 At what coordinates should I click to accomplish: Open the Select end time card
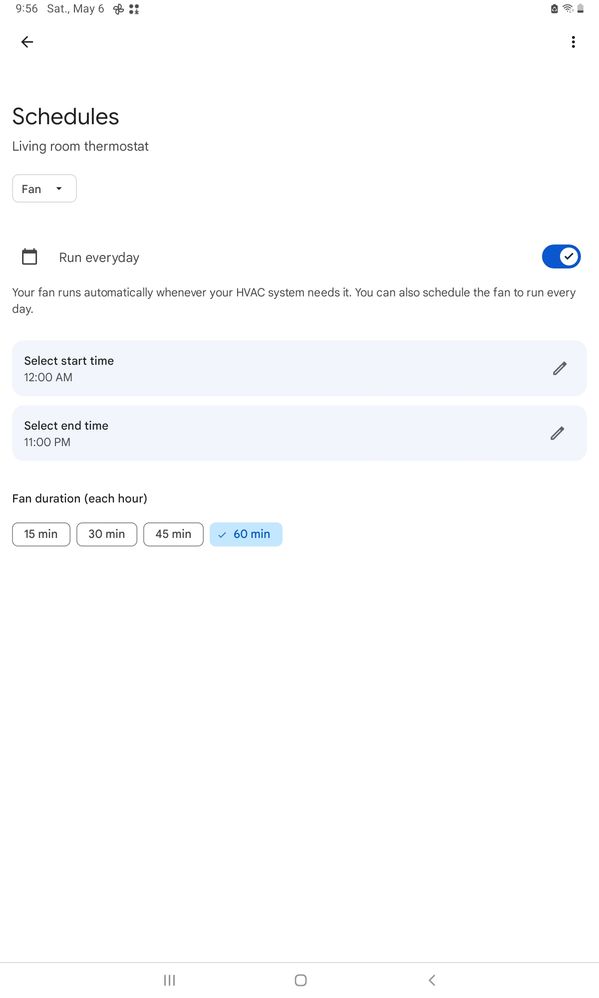[x=299, y=433]
